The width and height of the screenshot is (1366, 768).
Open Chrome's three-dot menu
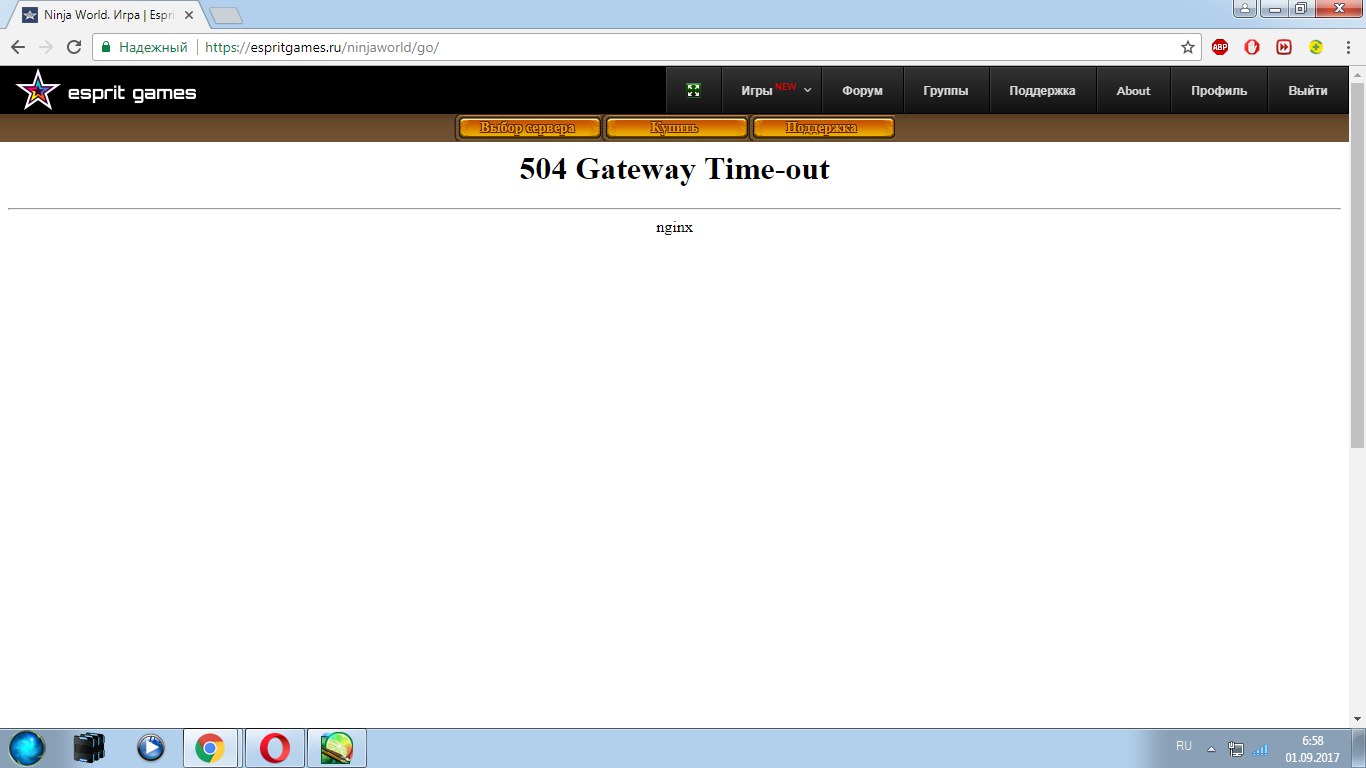[x=1348, y=47]
